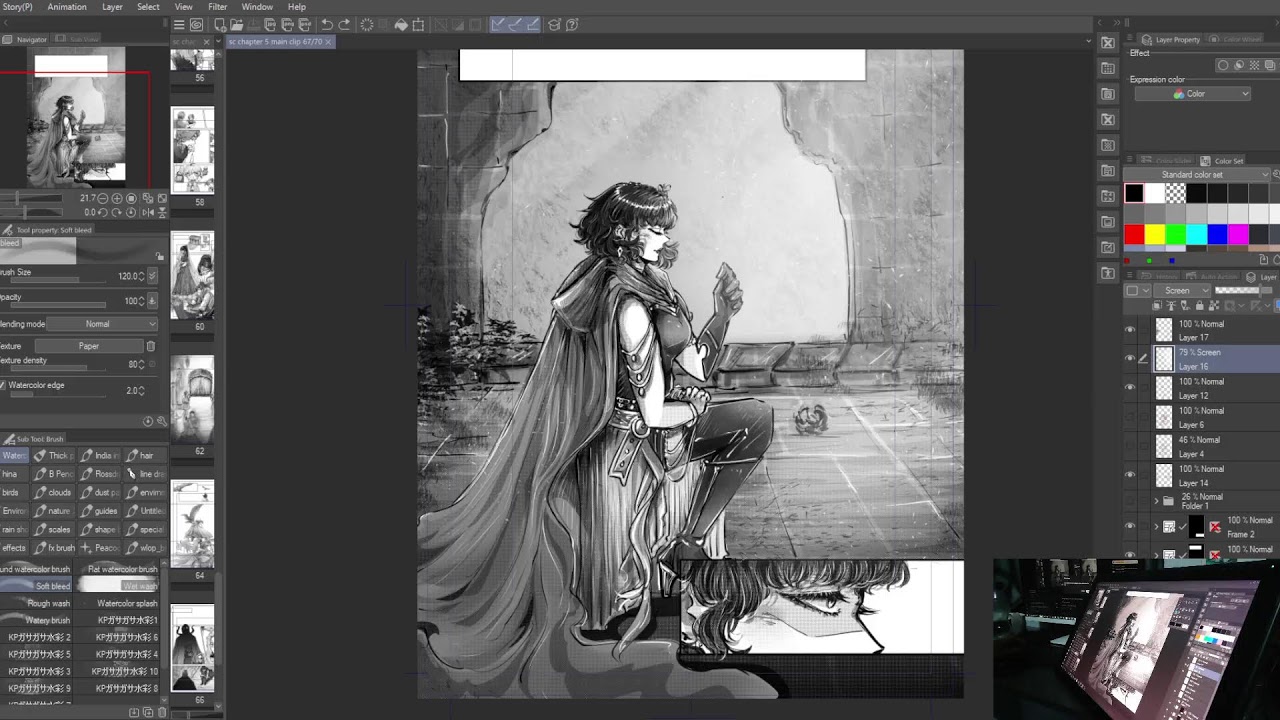Image resolution: width=1280 pixels, height=720 pixels.
Task: Select the Fill bucket icon in the command bar
Action: point(401,25)
